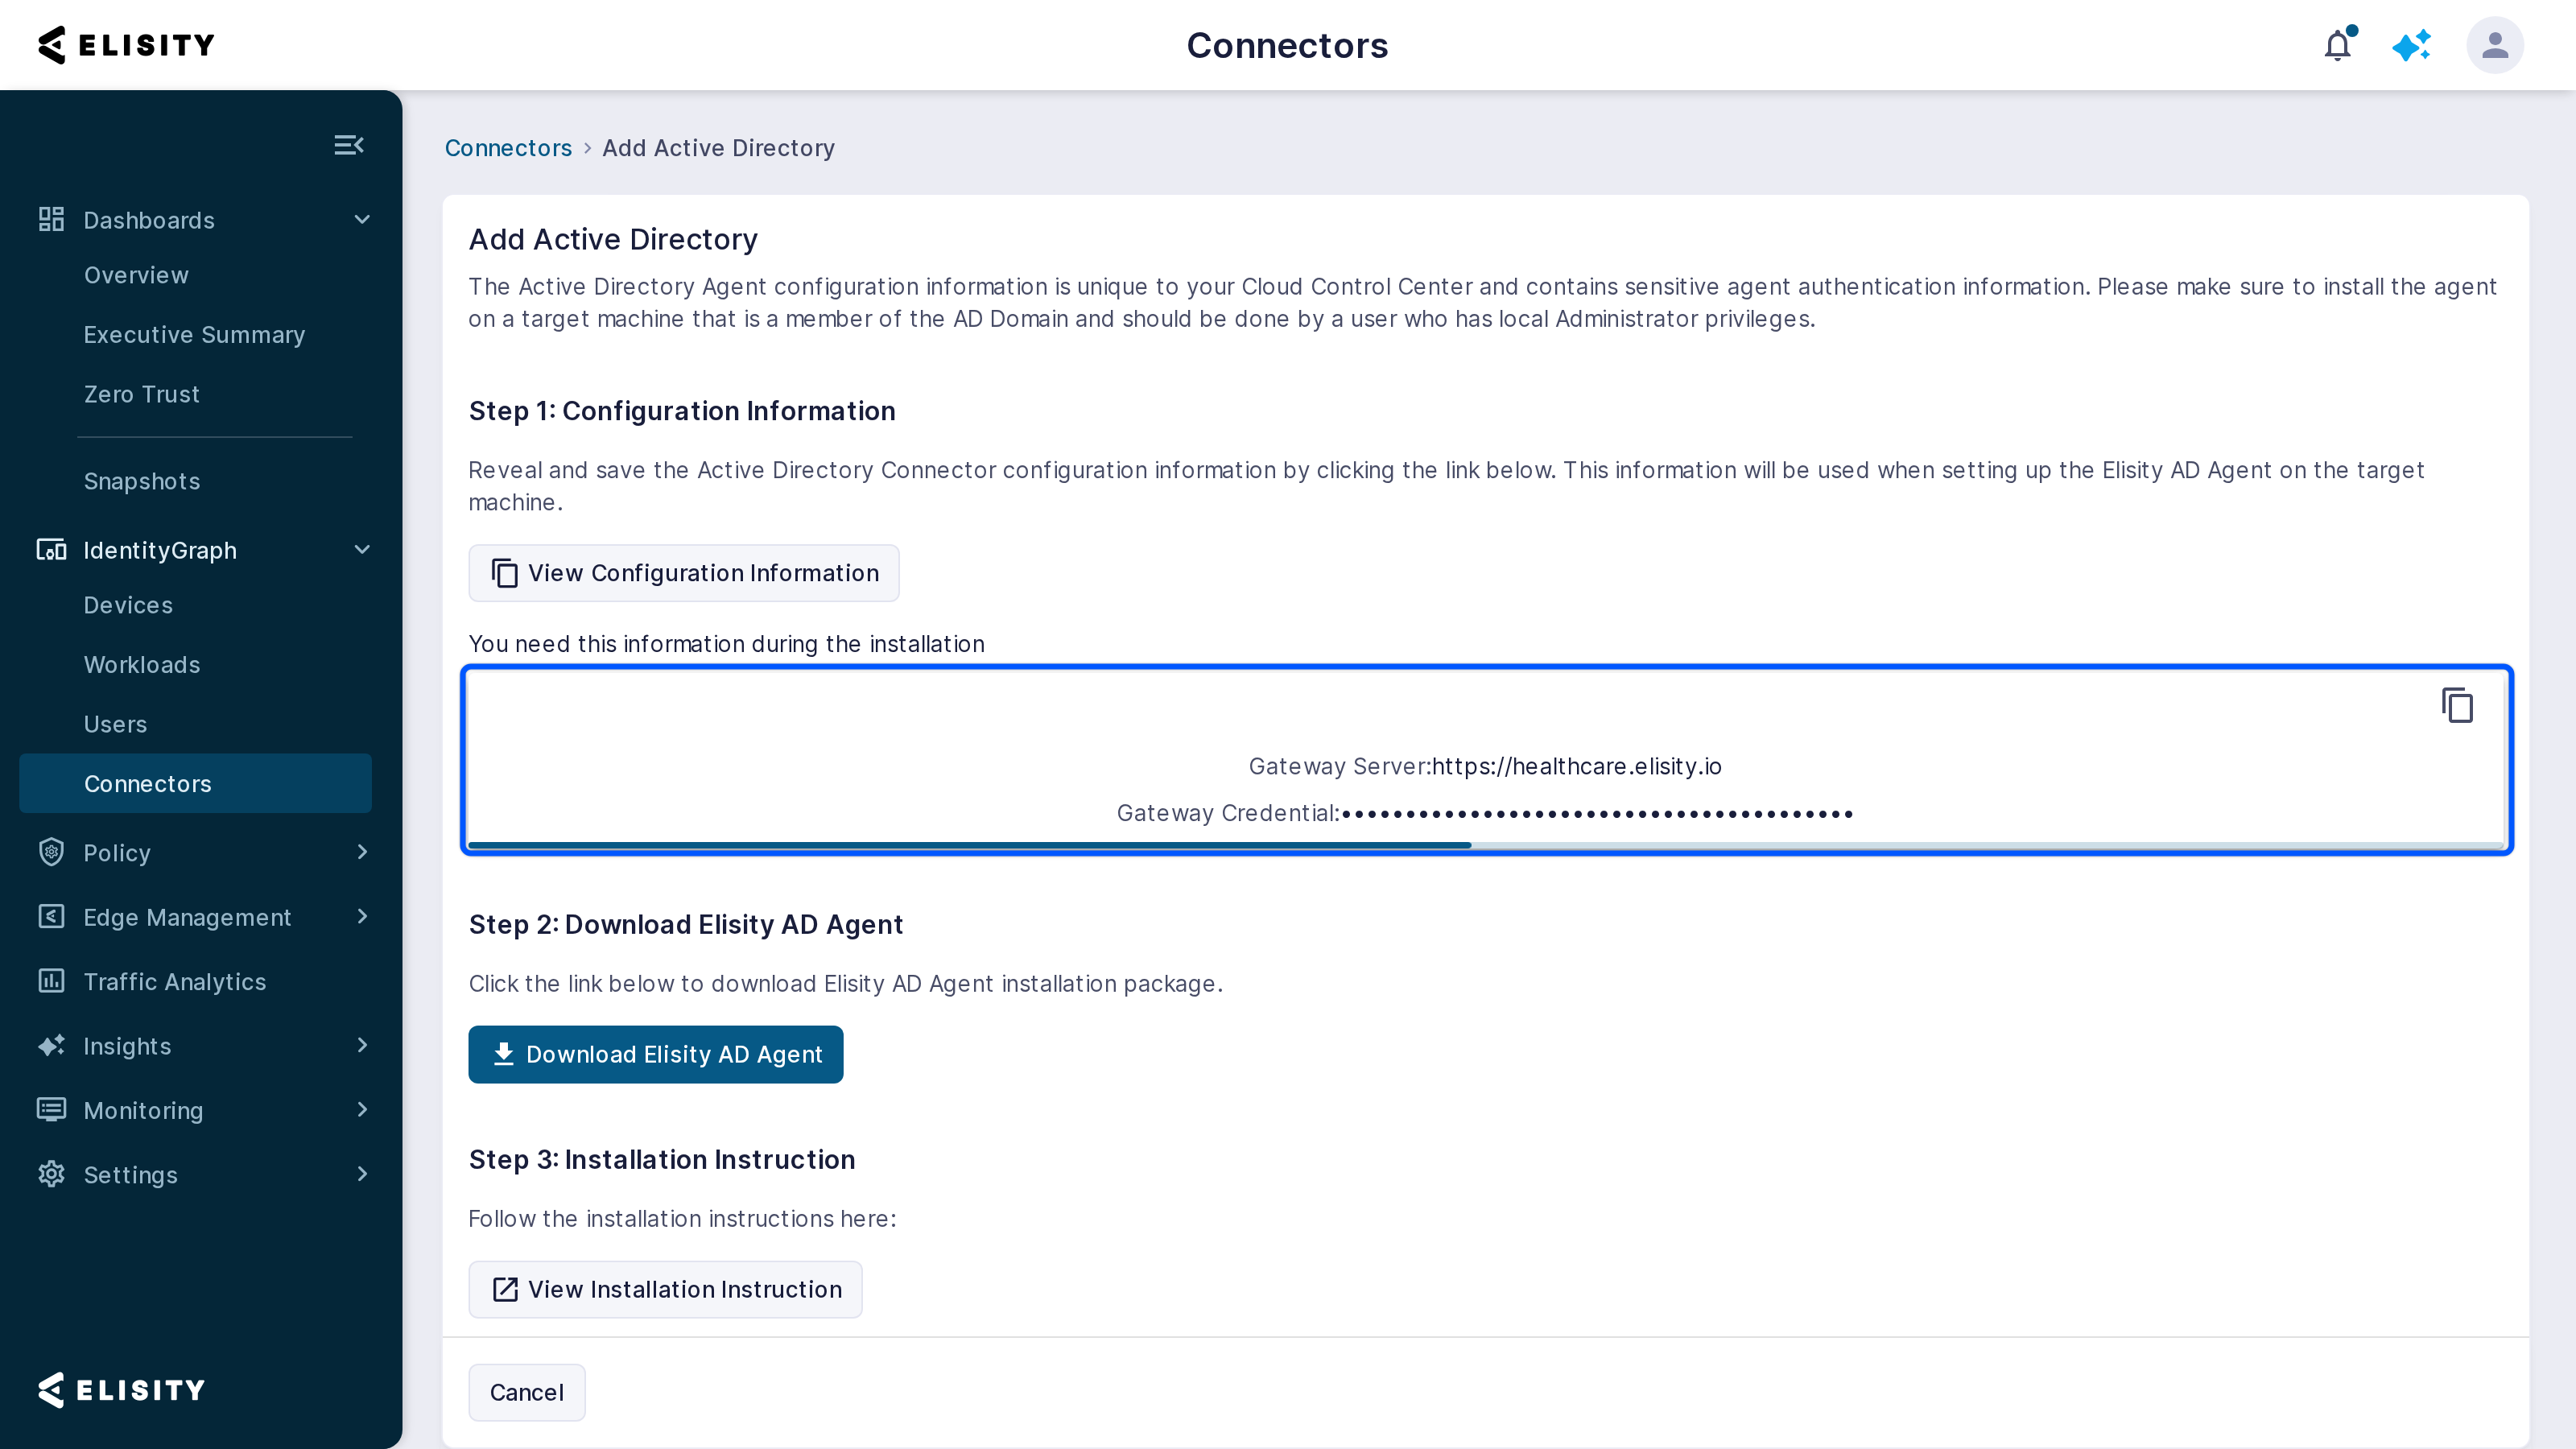2576x1449 pixels.
Task: Select Connectors in the sidebar
Action: [x=195, y=783]
